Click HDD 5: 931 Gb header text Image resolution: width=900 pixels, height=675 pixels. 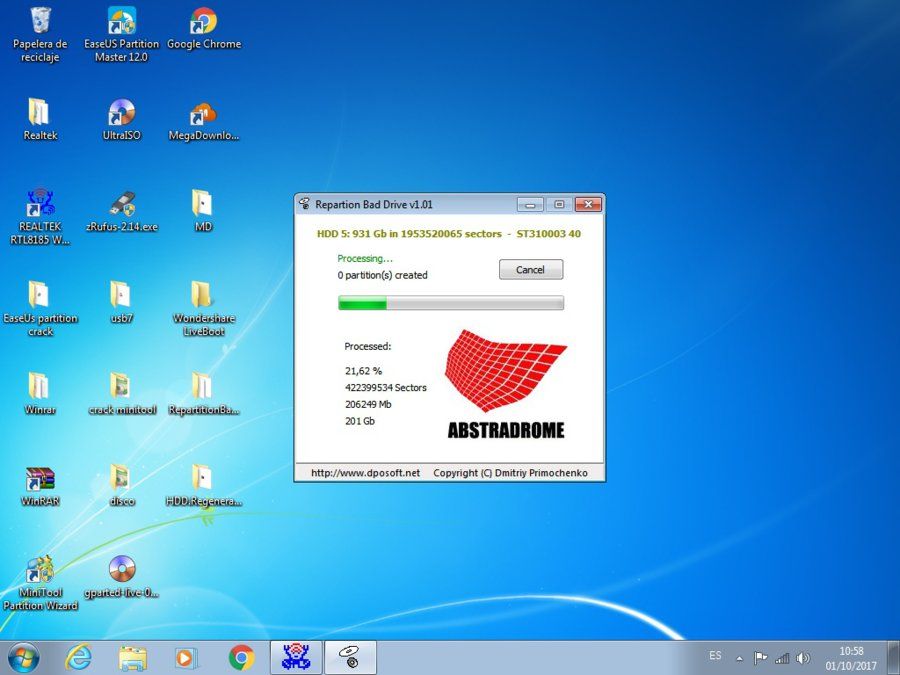(449, 234)
